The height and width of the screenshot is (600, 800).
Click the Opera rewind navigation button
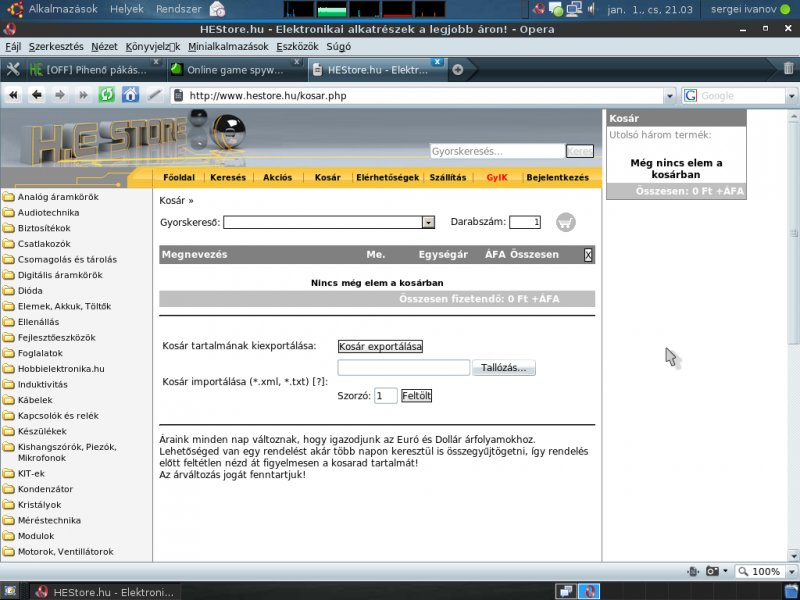[14, 95]
